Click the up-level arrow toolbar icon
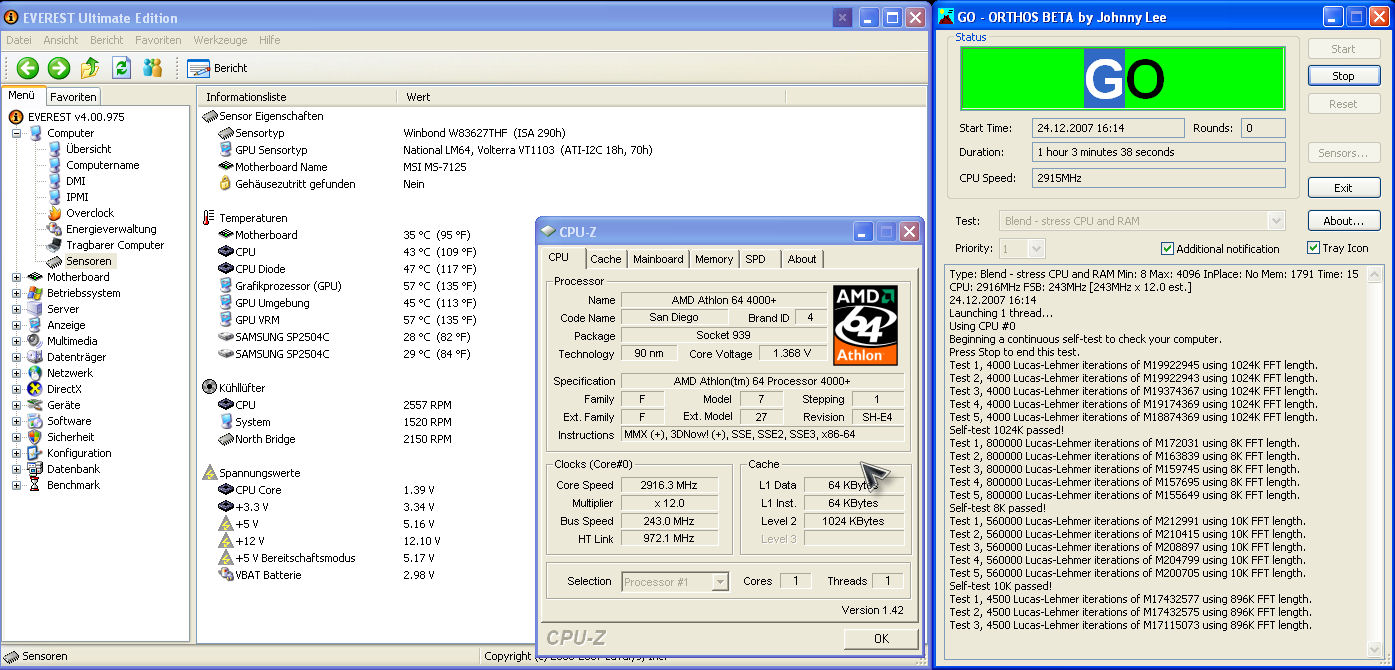The image size is (1395, 670). (x=90, y=68)
